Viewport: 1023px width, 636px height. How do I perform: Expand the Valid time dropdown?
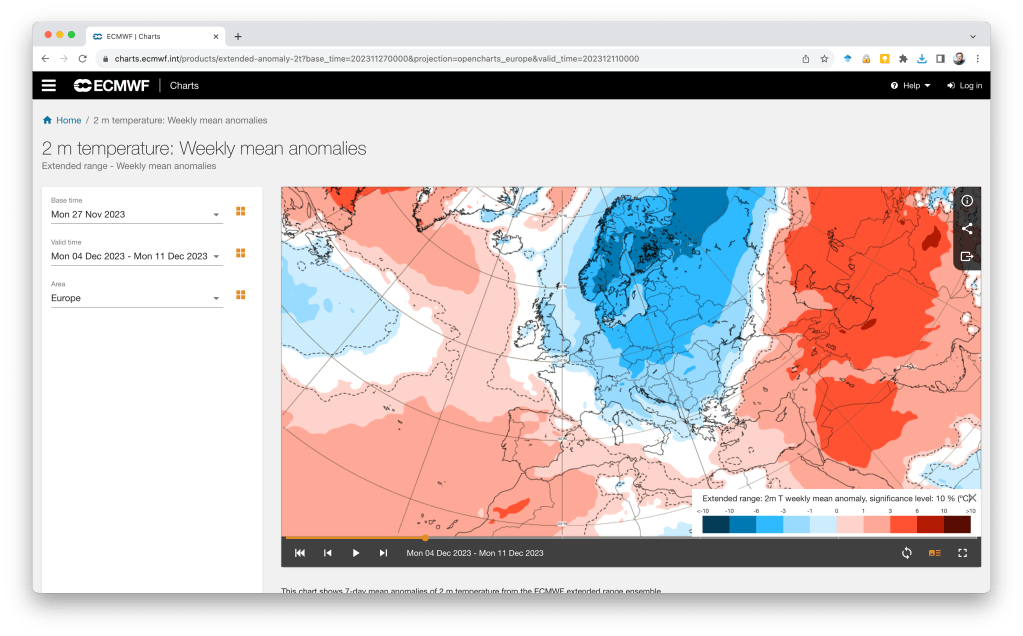point(216,257)
